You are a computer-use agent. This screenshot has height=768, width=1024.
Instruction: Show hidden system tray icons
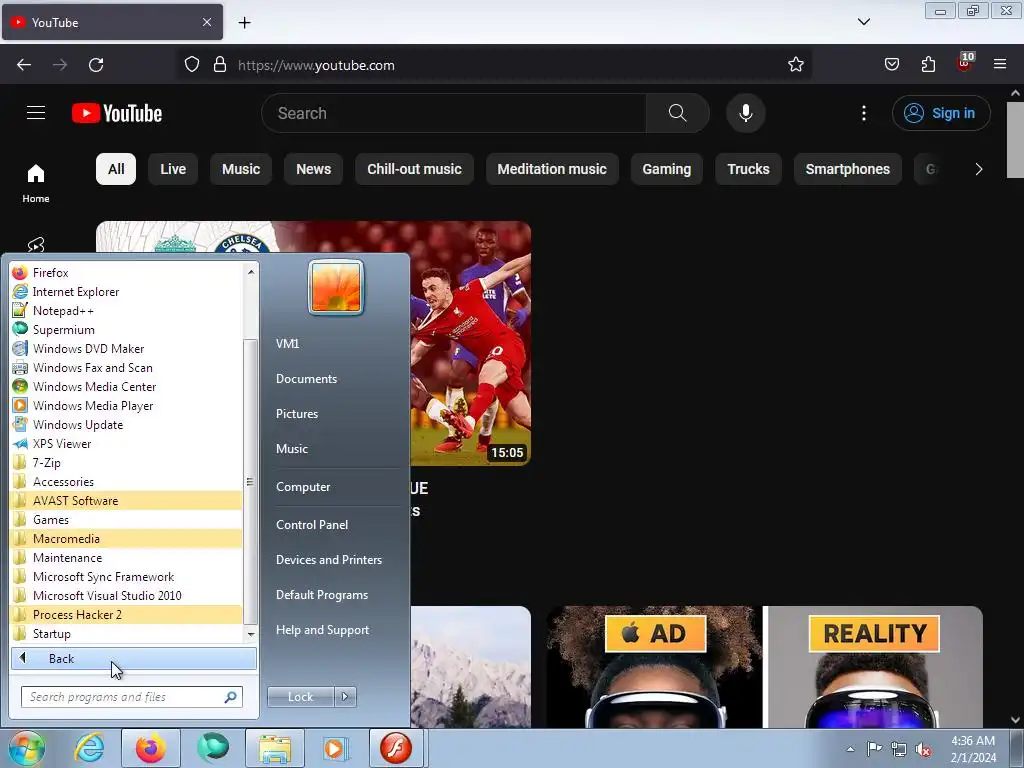point(850,749)
